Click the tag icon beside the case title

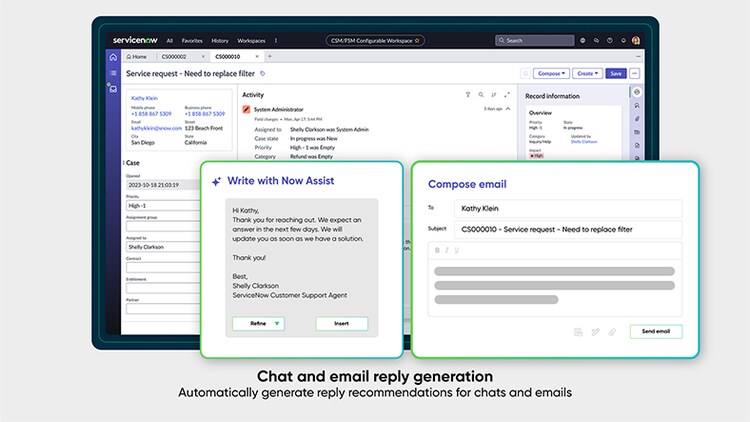(x=262, y=74)
